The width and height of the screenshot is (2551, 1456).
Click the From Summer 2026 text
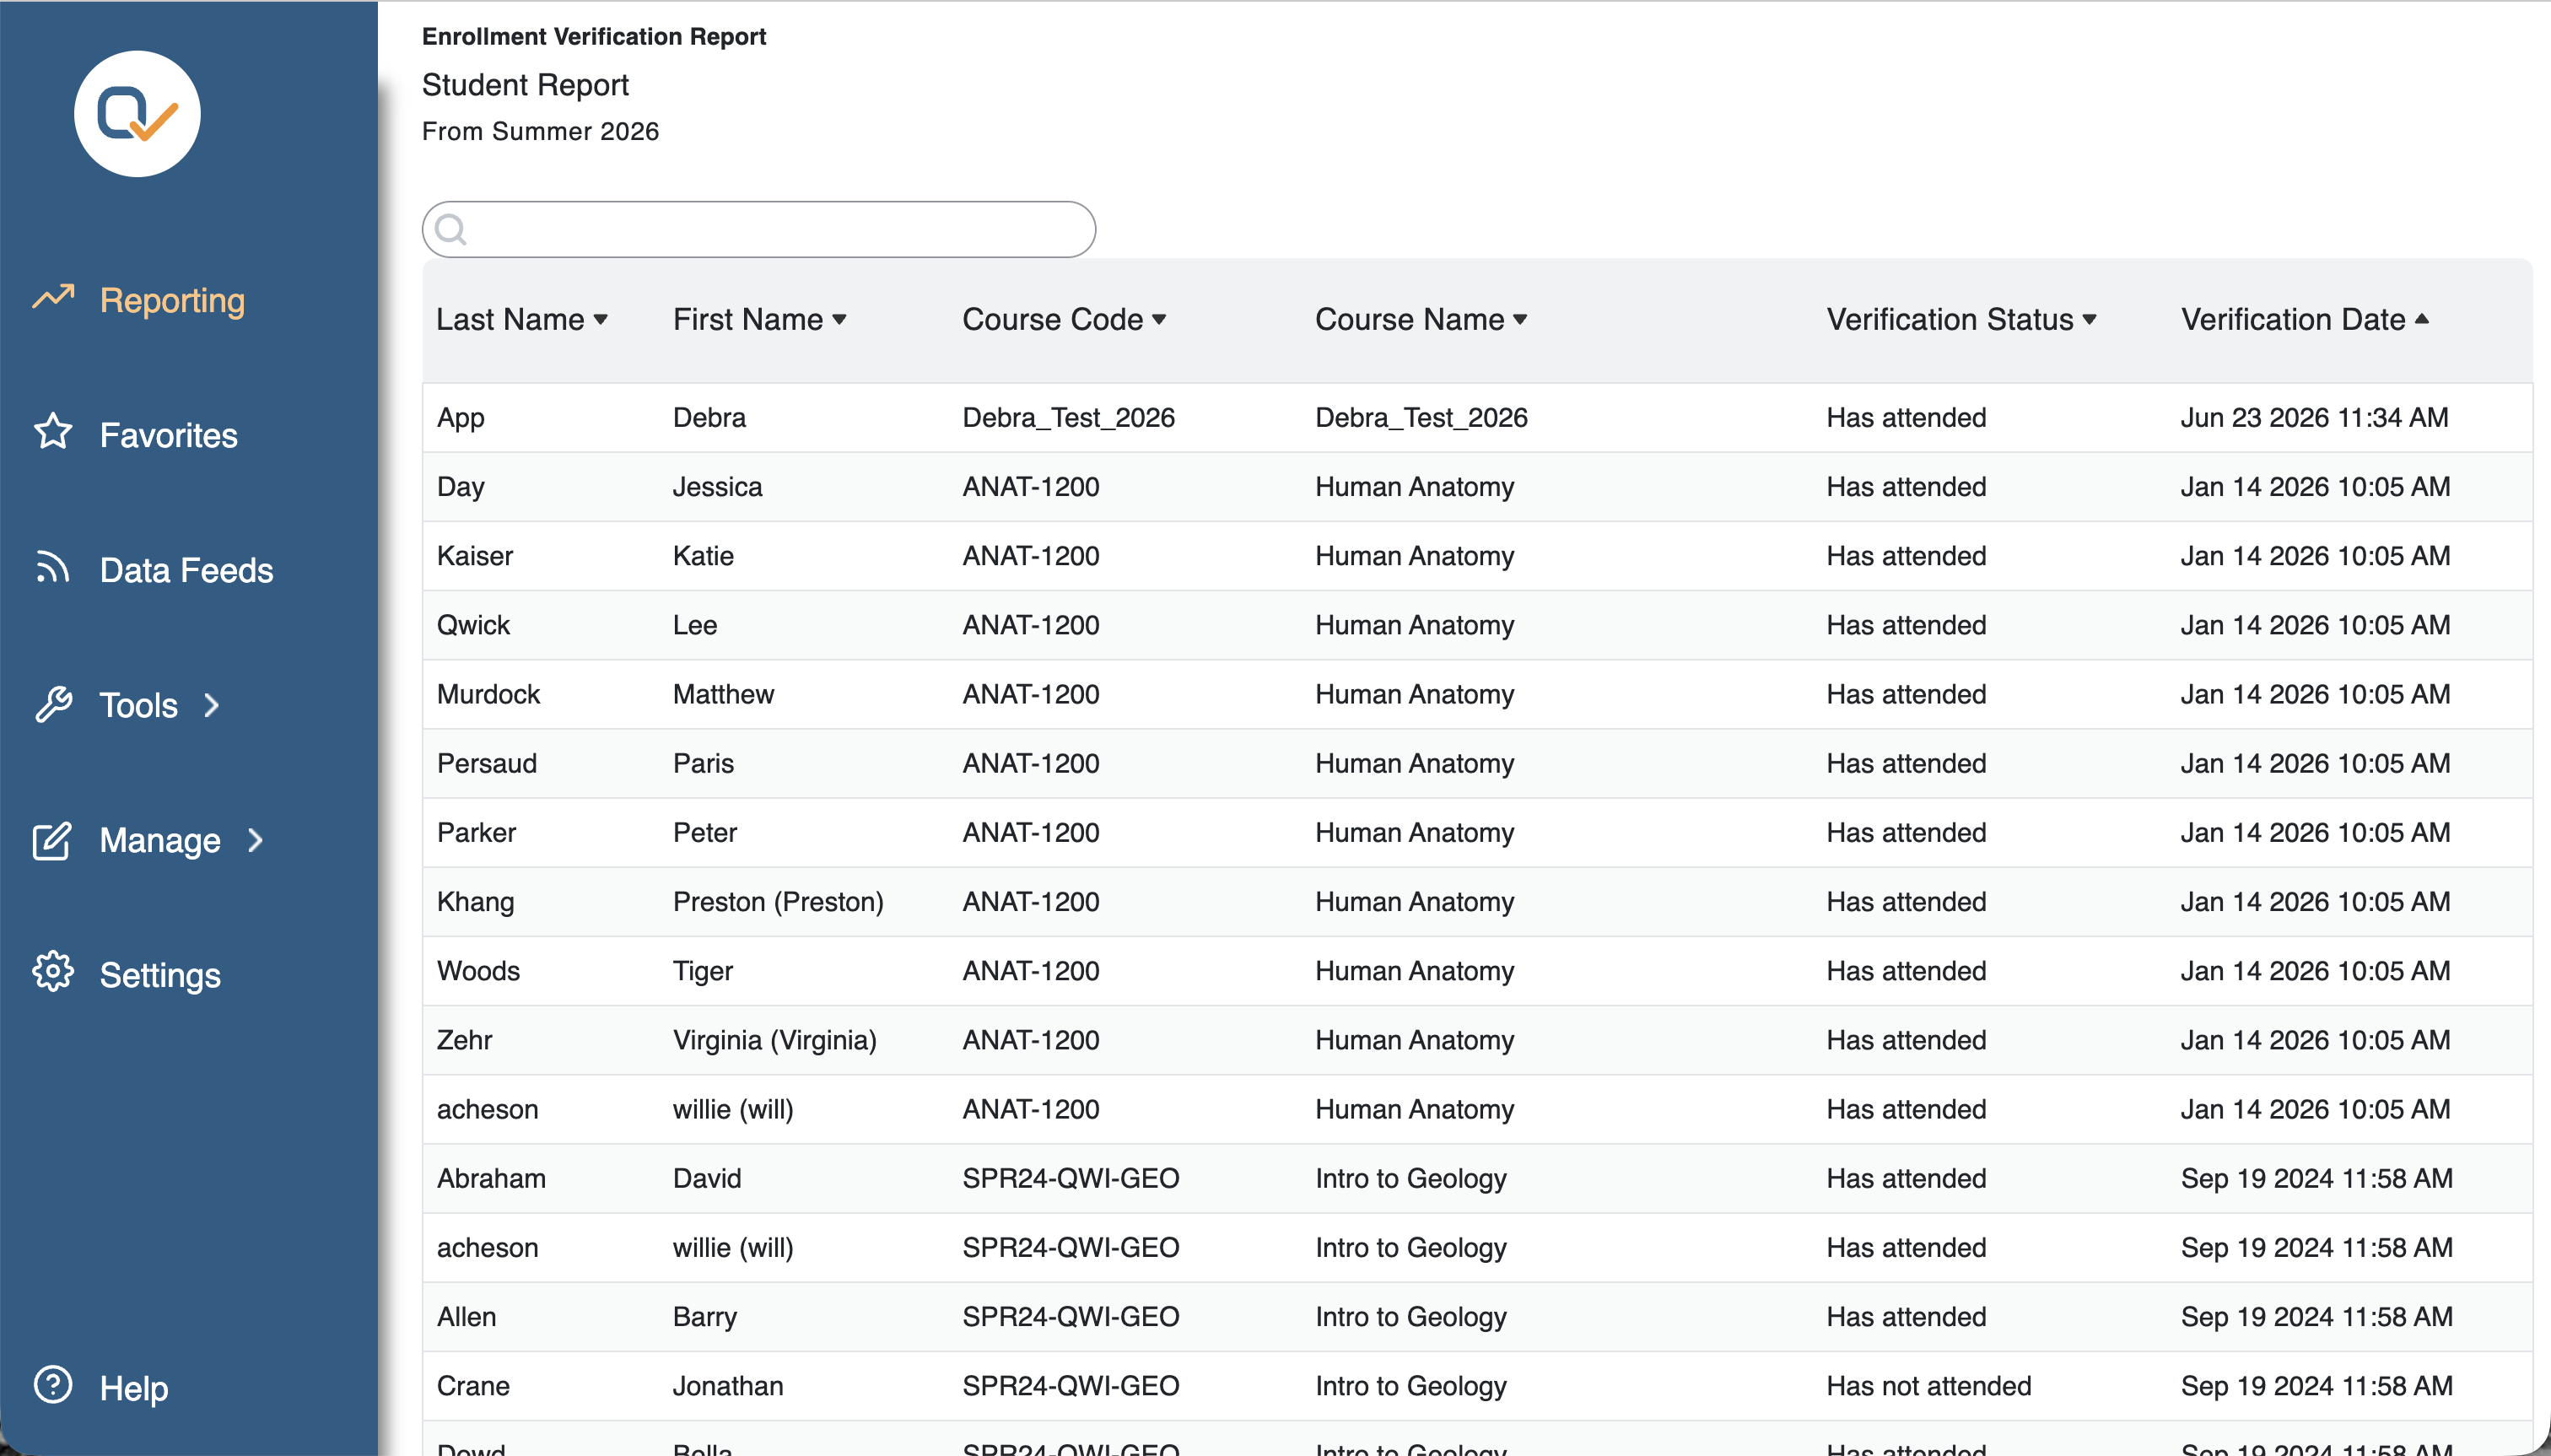tap(540, 131)
